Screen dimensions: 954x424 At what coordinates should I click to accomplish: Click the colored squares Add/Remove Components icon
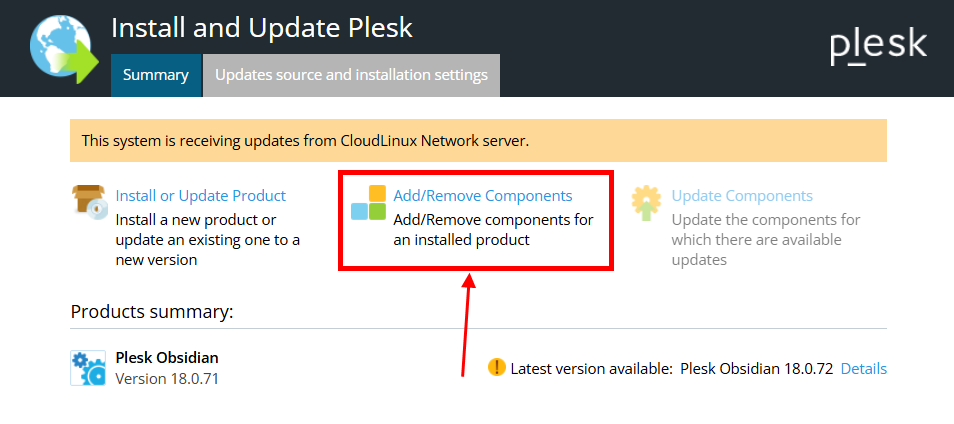pyautogui.click(x=369, y=203)
